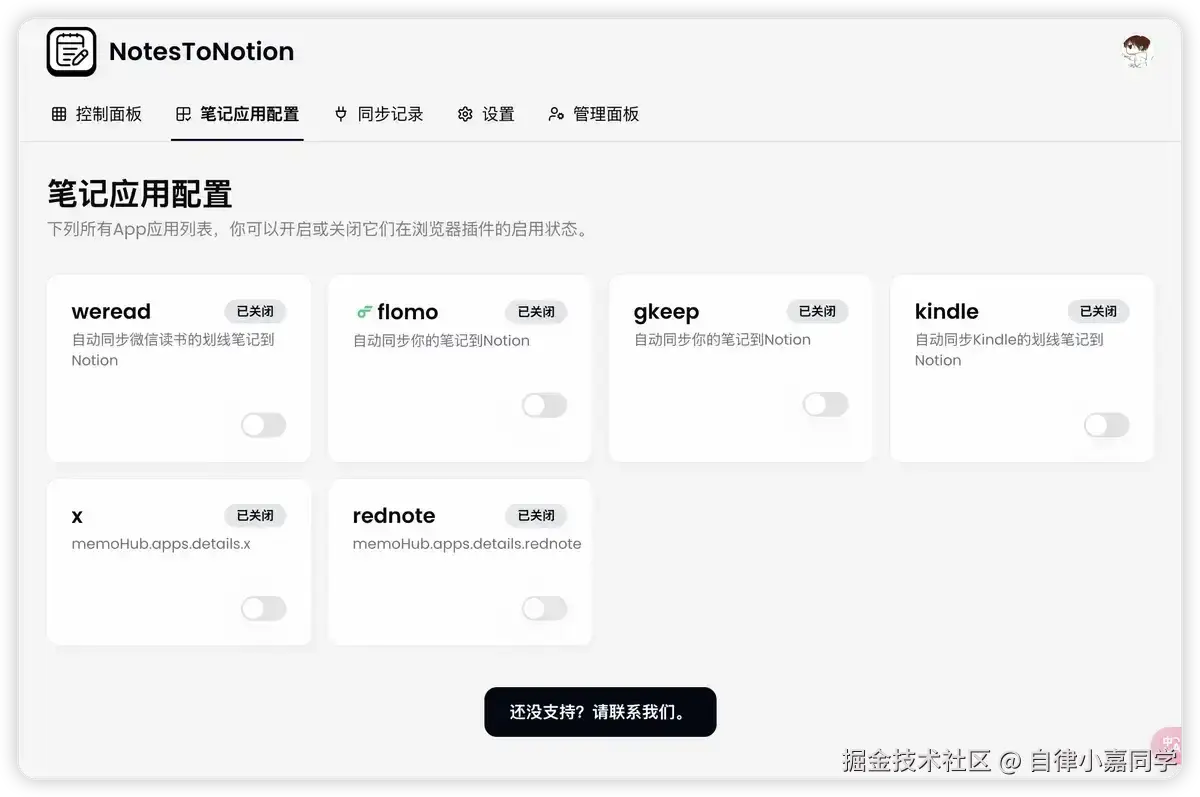Toggle the gkeep app switch
Image resolution: width=1200 pixels, height=797 pixels.
pos(825,404)
